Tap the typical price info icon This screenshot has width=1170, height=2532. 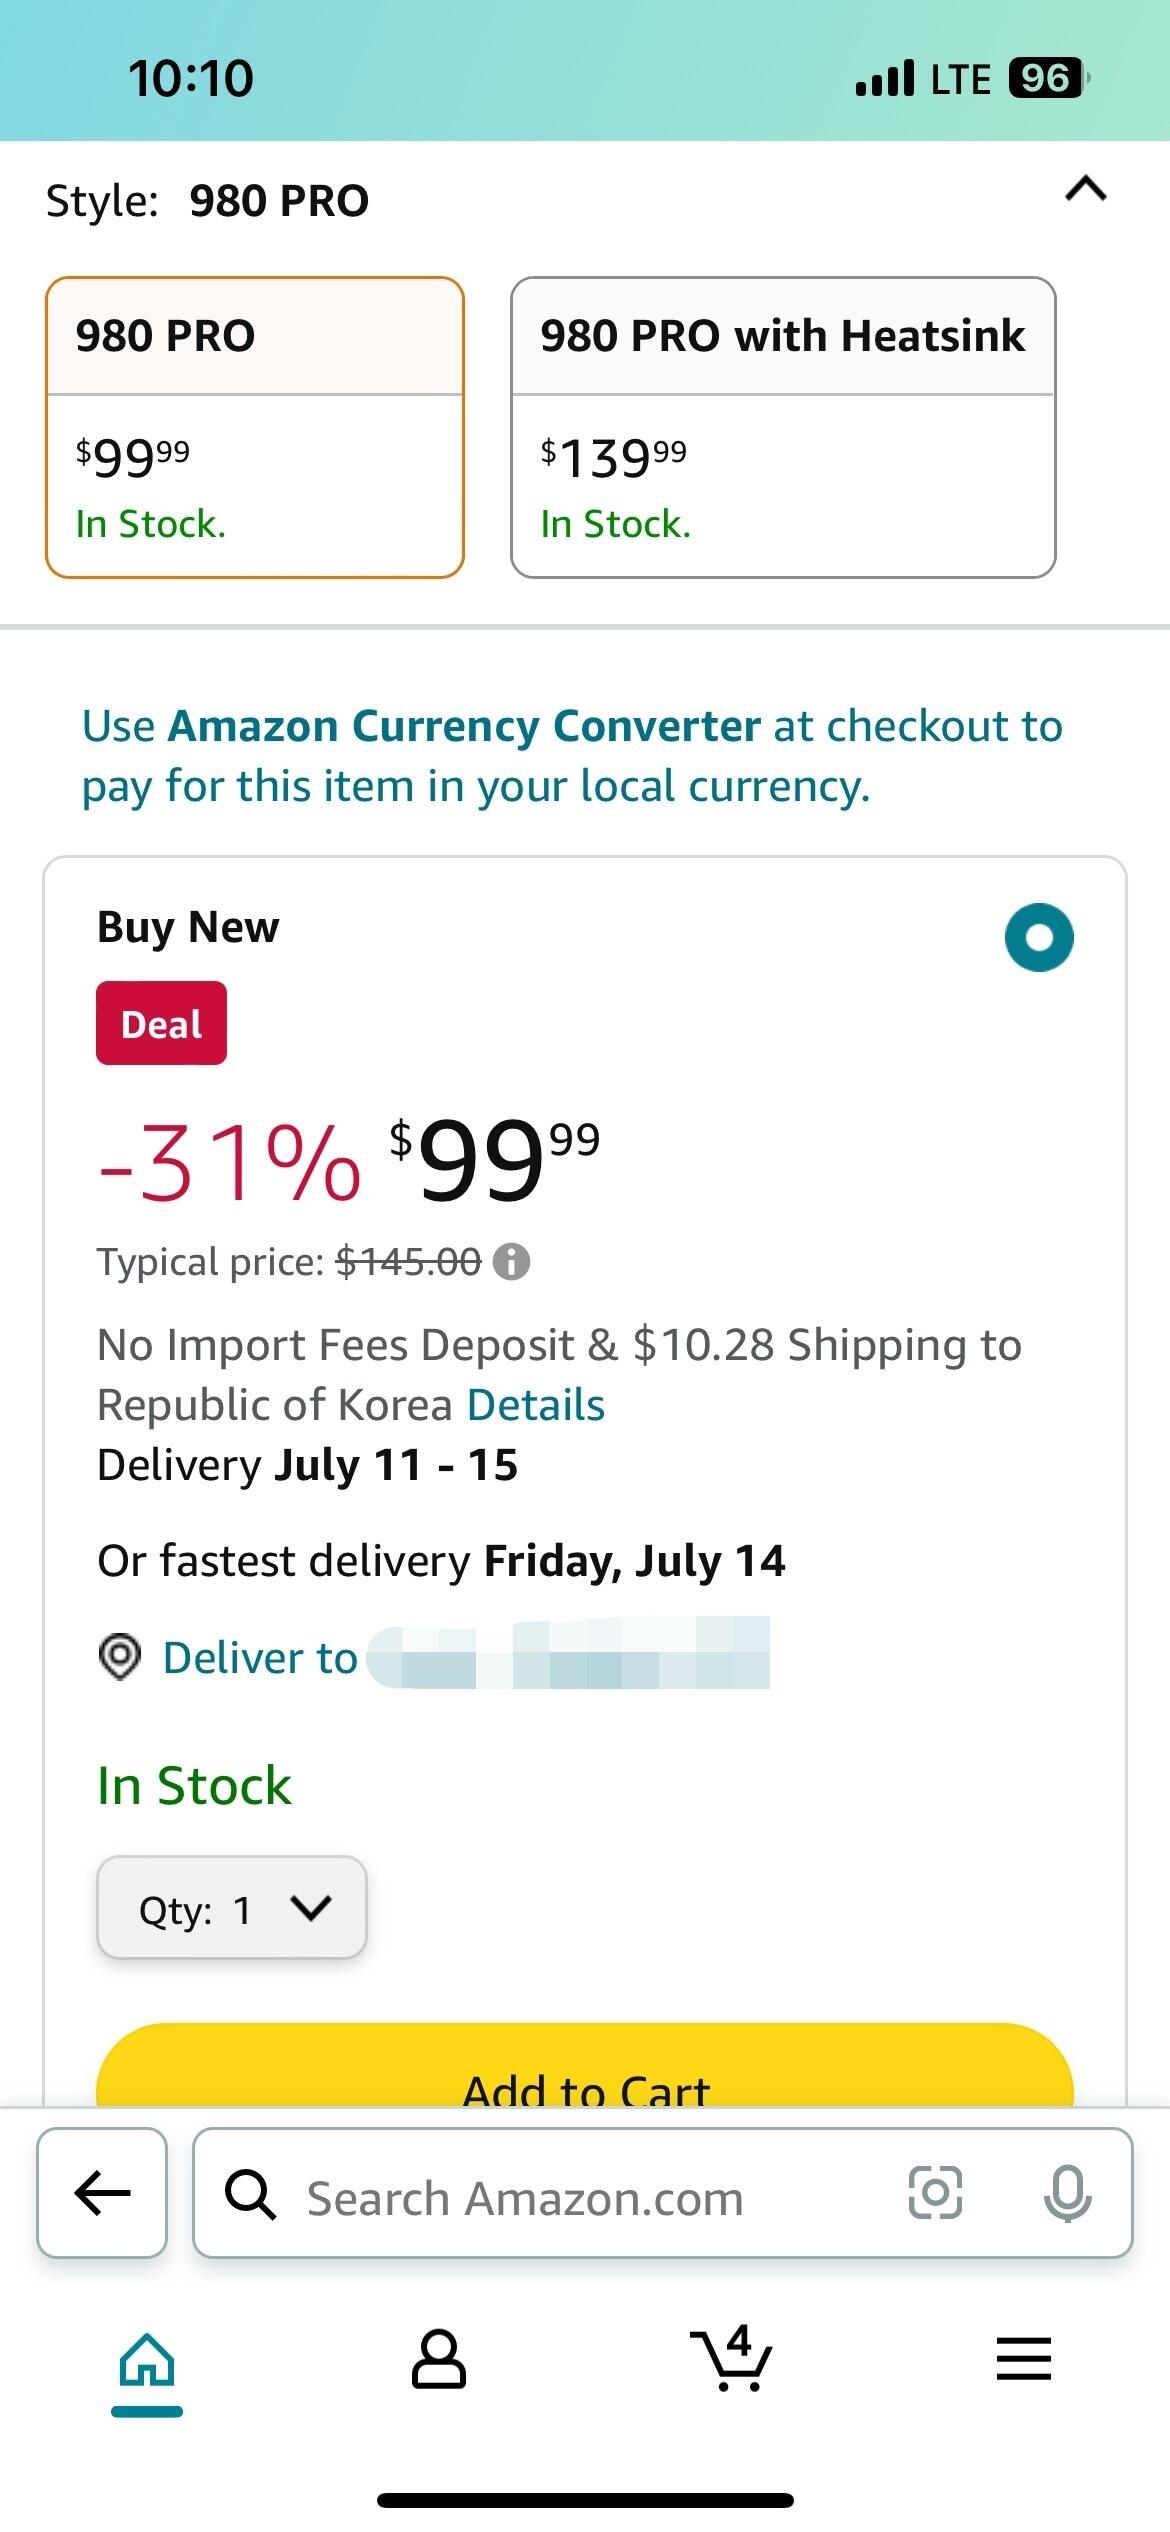[x=511, y=1262]
